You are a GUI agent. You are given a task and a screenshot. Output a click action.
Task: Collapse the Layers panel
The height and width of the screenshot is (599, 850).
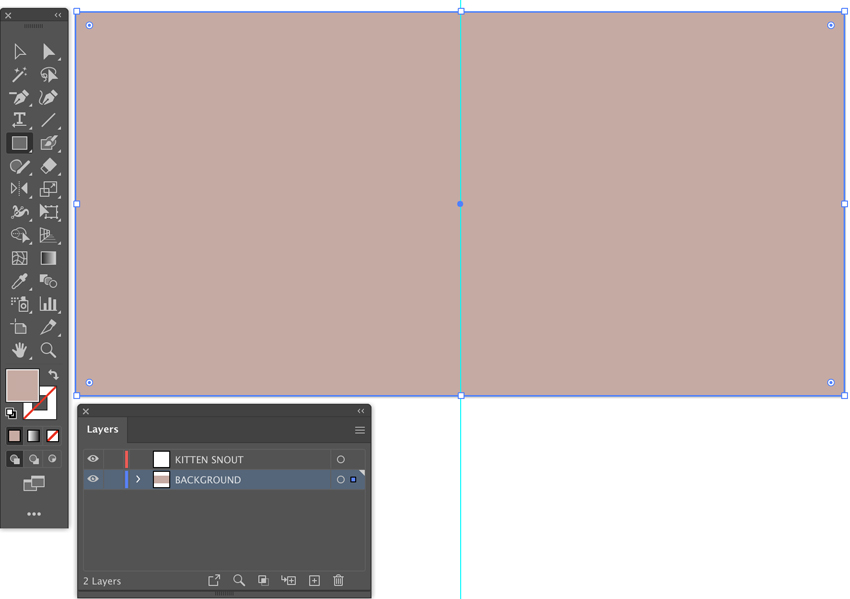tap(361, 411)
